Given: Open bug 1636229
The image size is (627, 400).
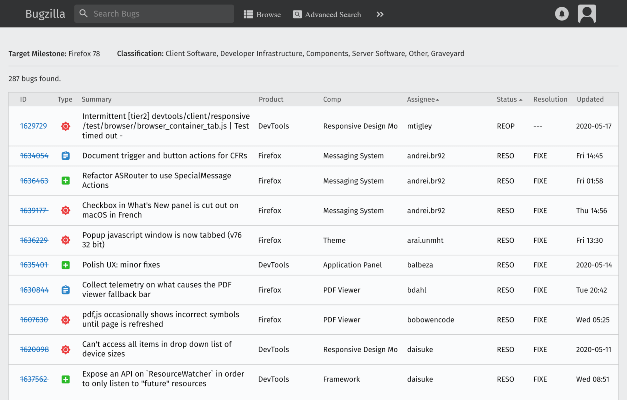Looking at the screenshot, I should [34, 240].
